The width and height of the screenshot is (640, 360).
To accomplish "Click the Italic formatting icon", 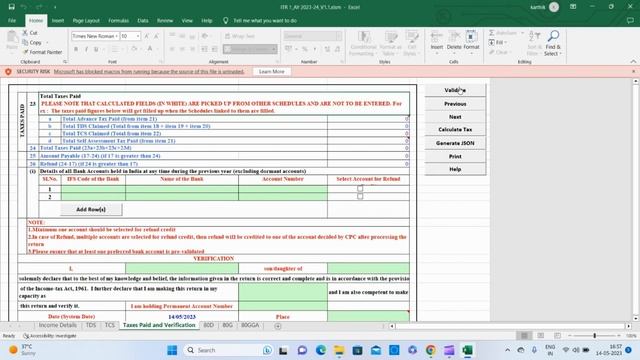I will [86, 49].
